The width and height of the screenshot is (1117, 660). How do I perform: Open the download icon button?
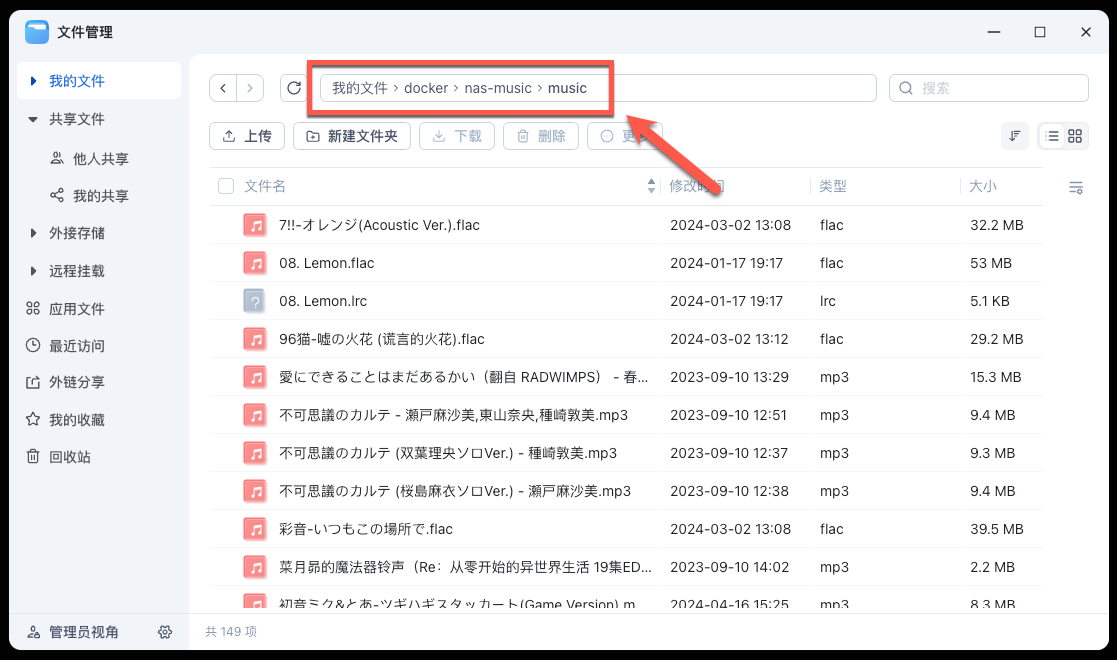[440, 136]
